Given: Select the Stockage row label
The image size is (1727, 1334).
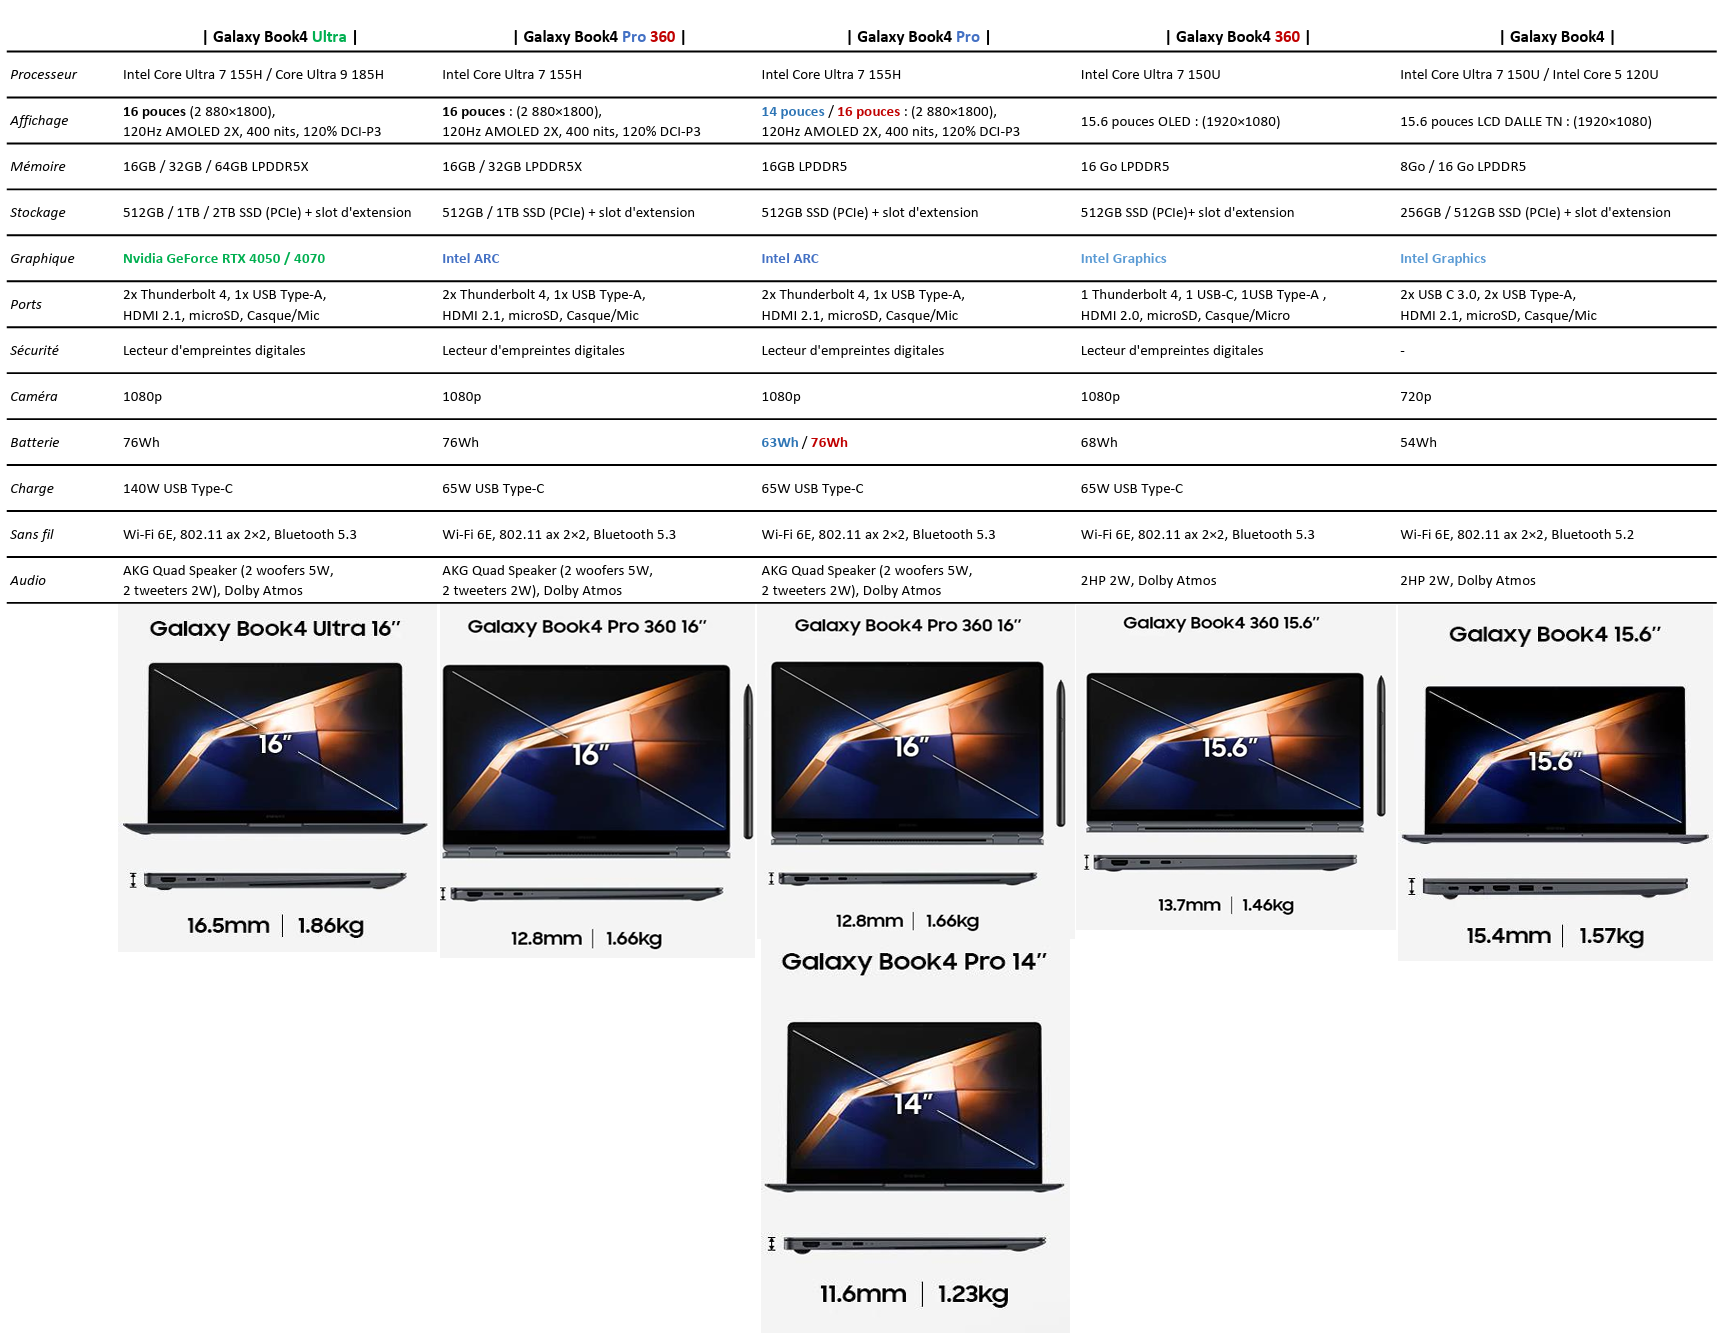Looking at the screenshot, I should 38,213.
